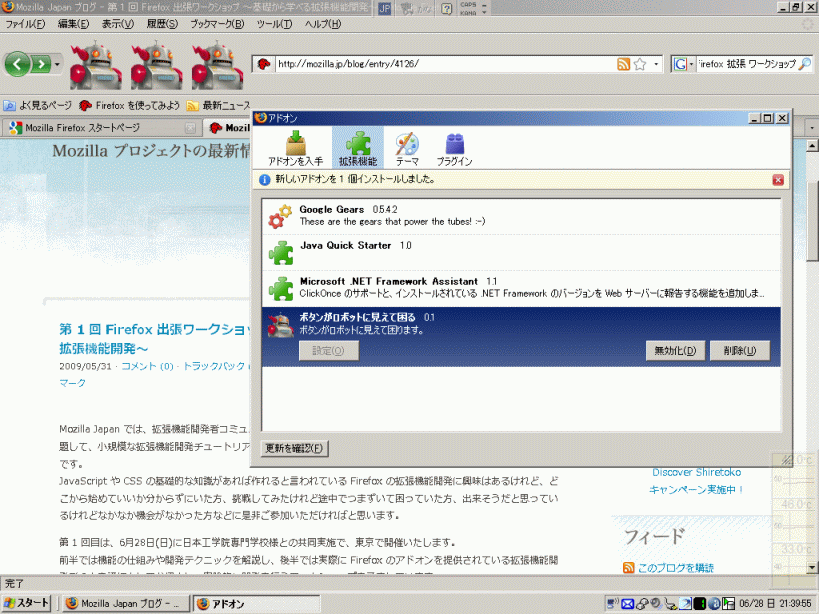This screenshot has height=614, width=819.
Task: Close the Mozilla Firefox スタートページ tab
Action: [x=191, y=128]
